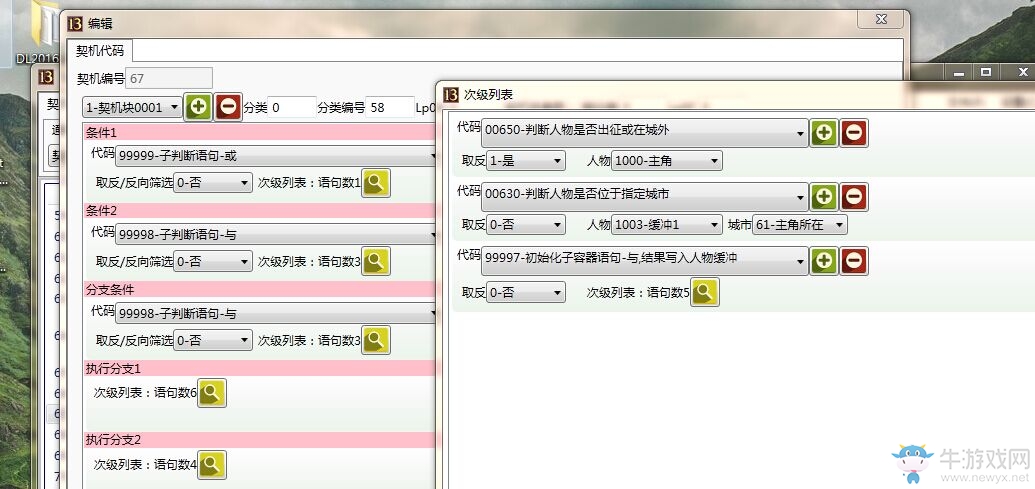1035x489 pixels.
Task: Open 执行分支2 次级列表 magnifier (语句数4)
Action: point(212,465)
